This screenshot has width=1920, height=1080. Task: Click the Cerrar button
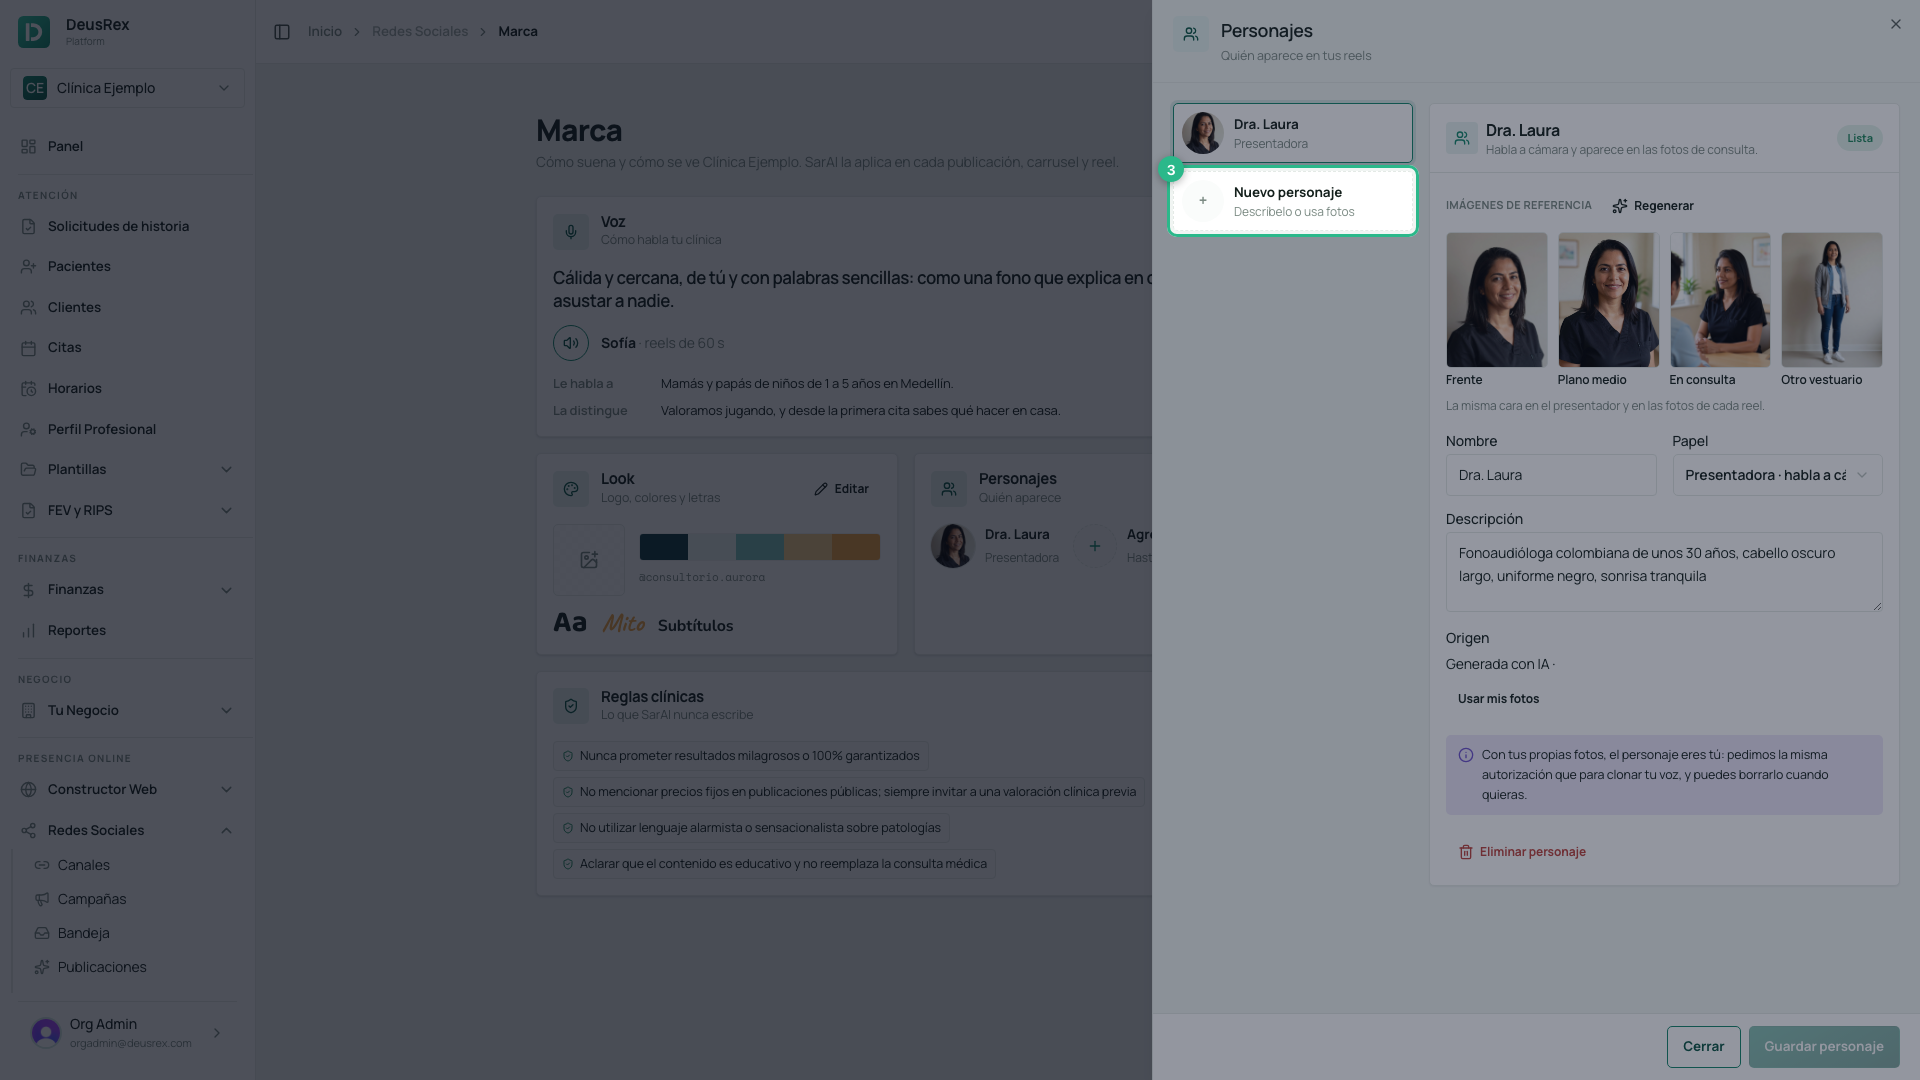coord(1703,1047)
